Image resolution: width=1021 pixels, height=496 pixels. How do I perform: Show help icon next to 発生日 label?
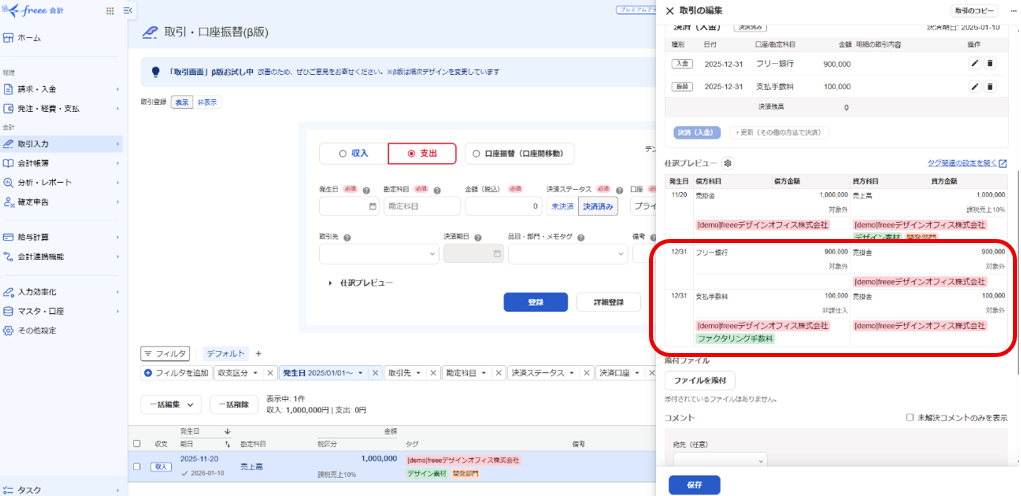366,191
